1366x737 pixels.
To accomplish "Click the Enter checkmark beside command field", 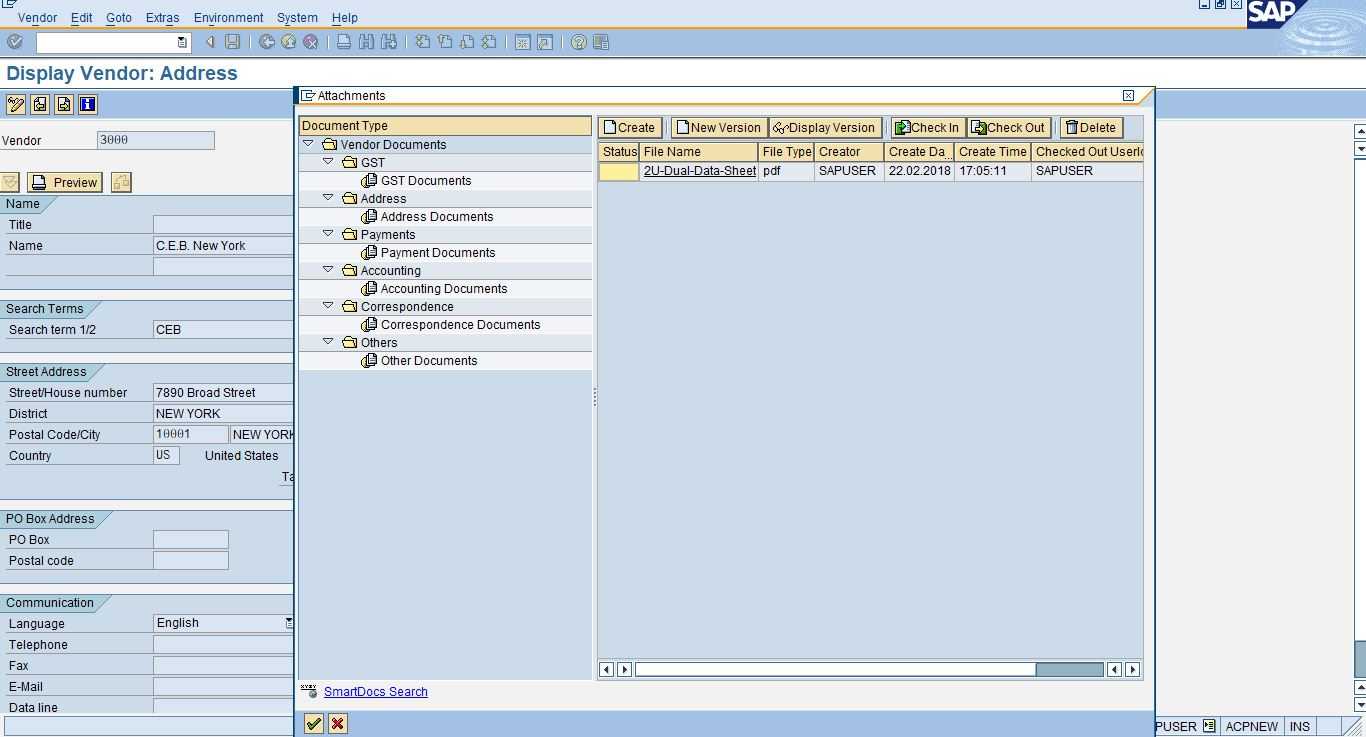I will [x=15, y=42].
